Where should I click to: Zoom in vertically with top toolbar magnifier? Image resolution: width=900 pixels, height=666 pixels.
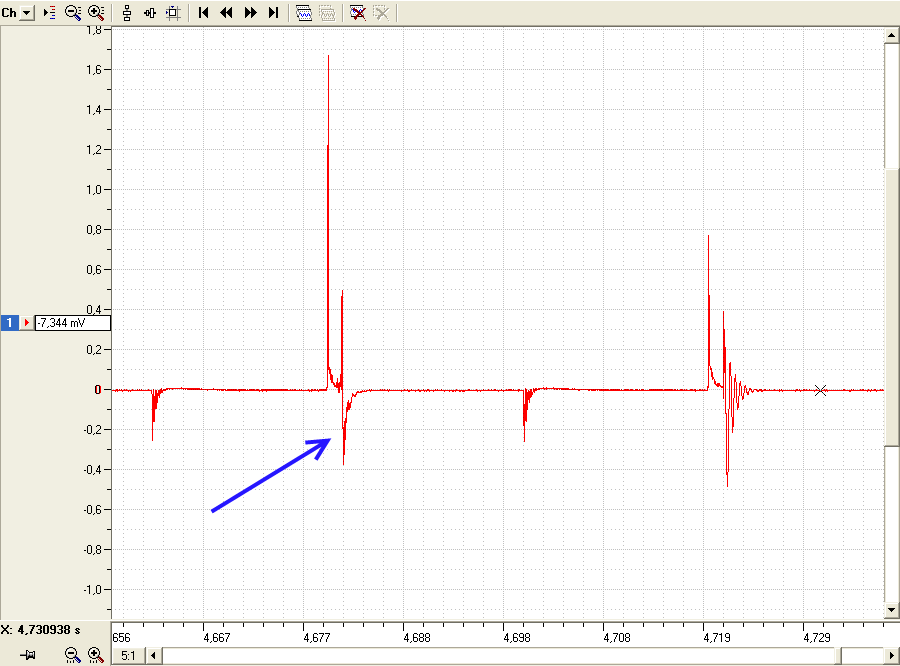(x=96, y=13)
